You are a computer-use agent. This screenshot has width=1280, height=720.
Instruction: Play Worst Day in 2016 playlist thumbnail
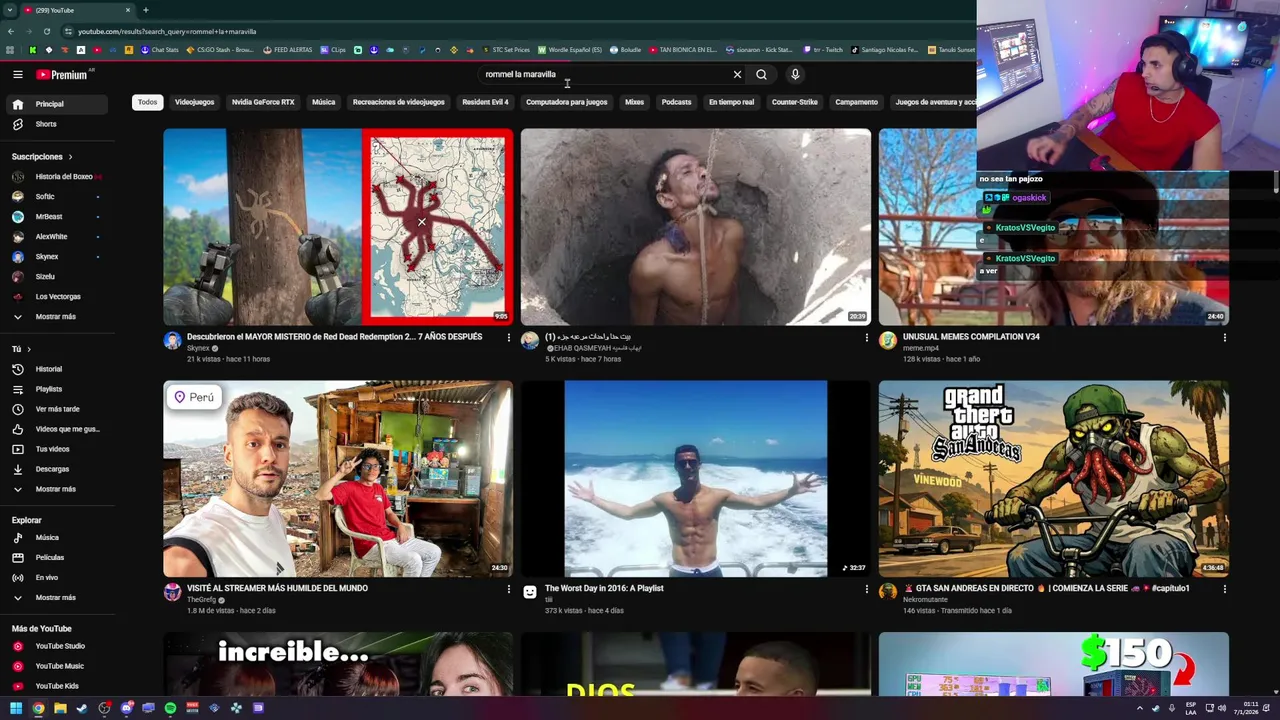point(696,479)
